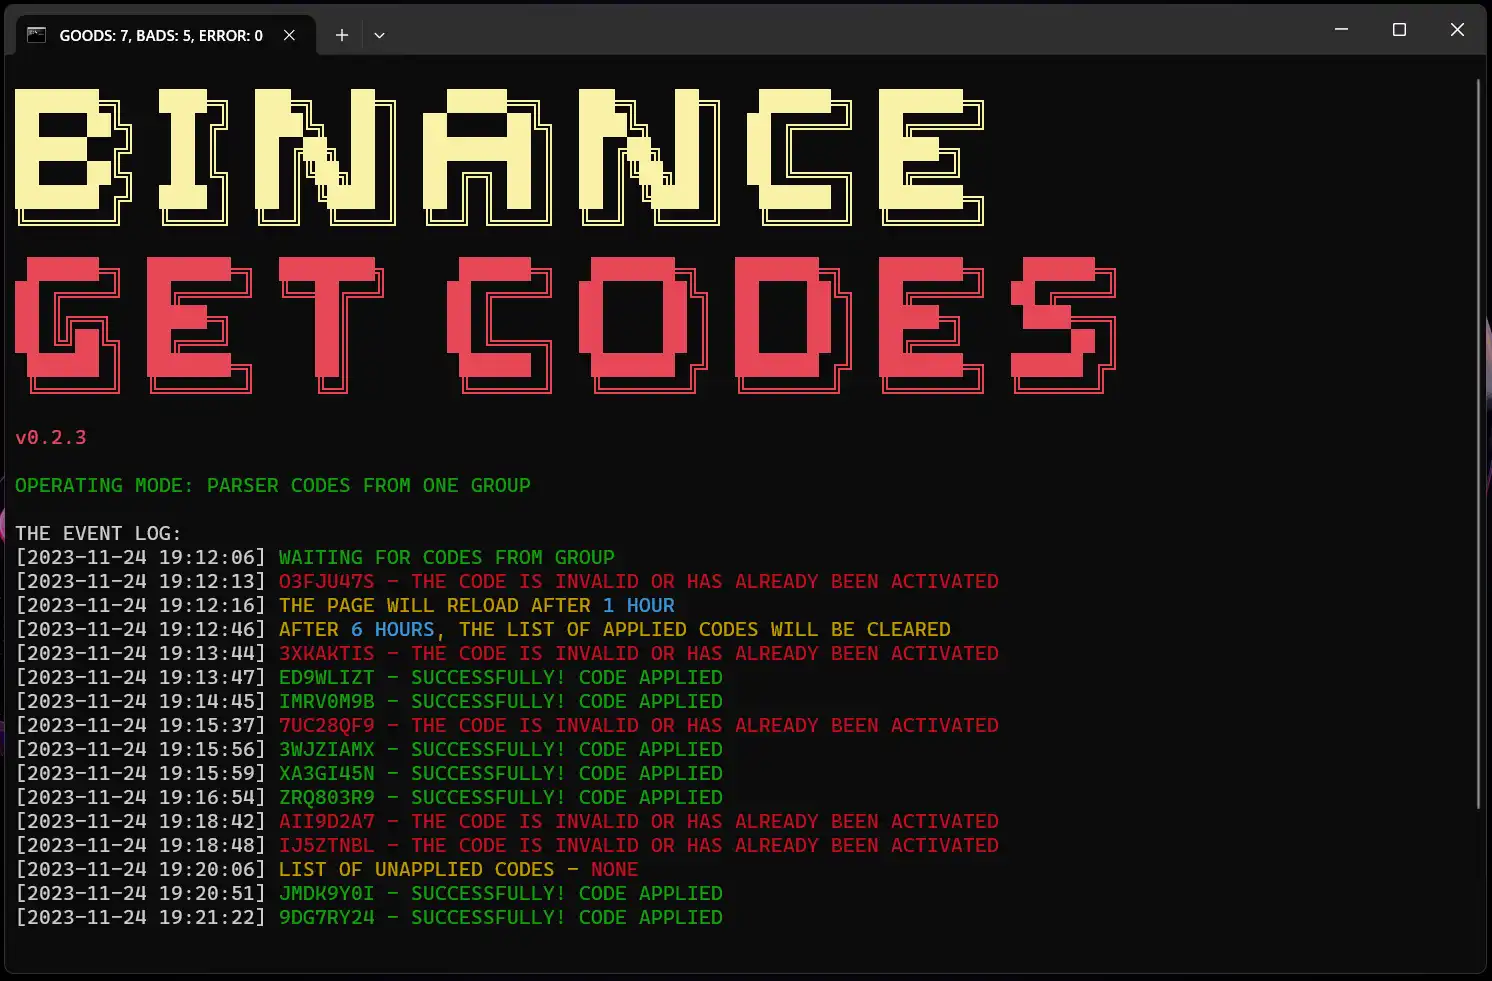This screenshot has width=1492, height=981.
Task: Select the GOODS: 7, BADS: 5, ERROR: 0 tab
Action: click(x=166, y=35)
